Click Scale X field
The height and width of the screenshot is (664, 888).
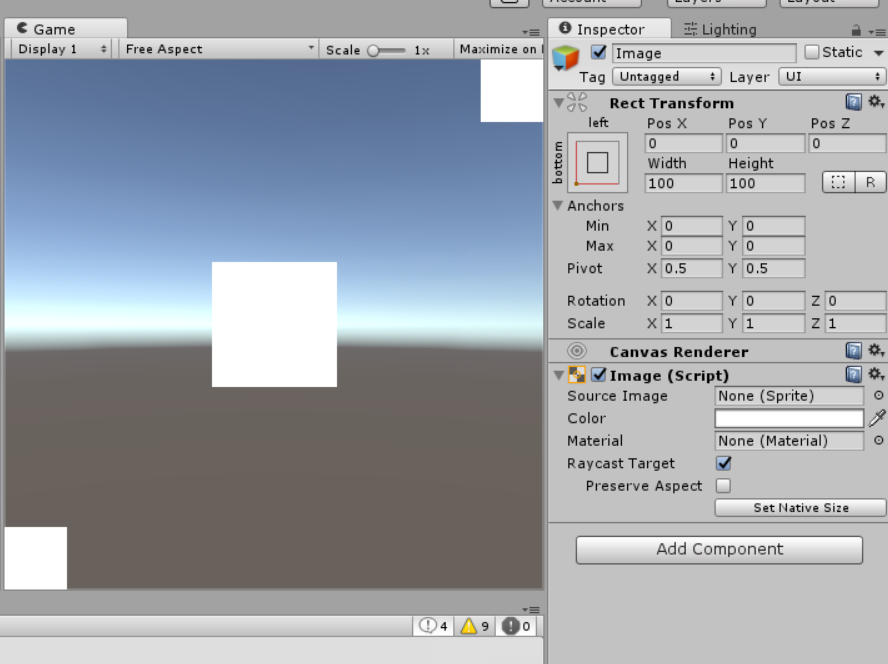[691, 323]
